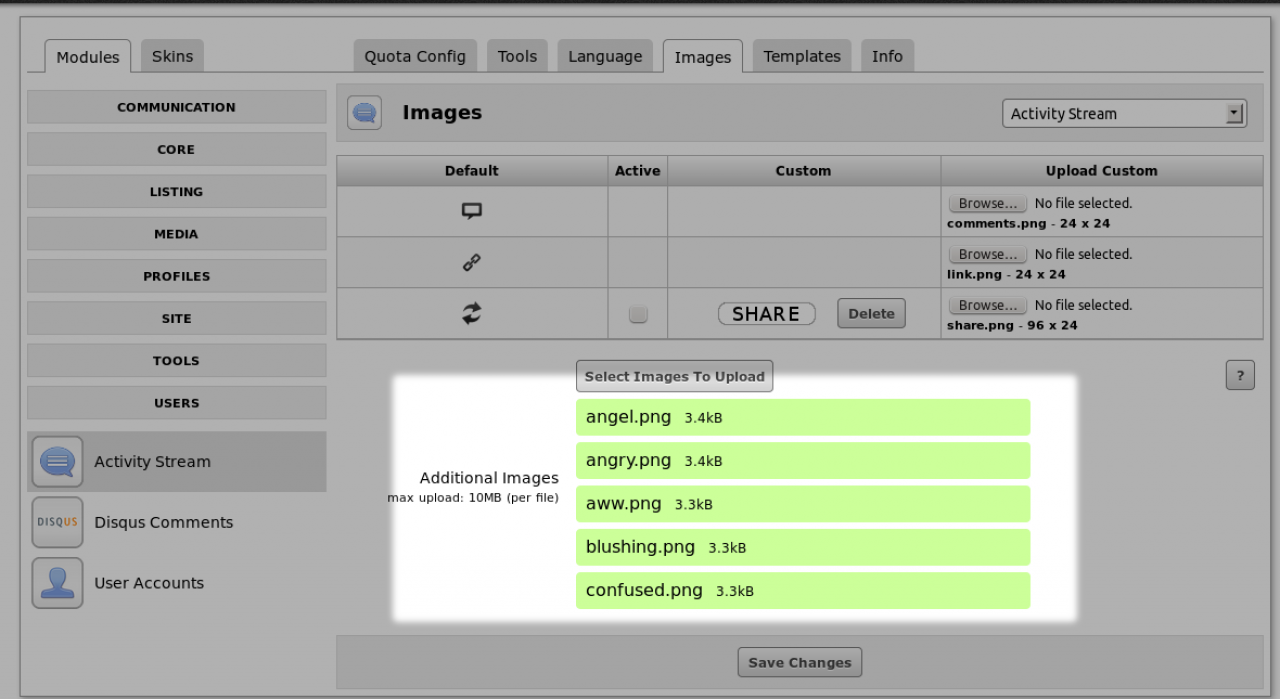Click Select Images To Upload button
Screen dimensions: 1280x699
(674, 377)
